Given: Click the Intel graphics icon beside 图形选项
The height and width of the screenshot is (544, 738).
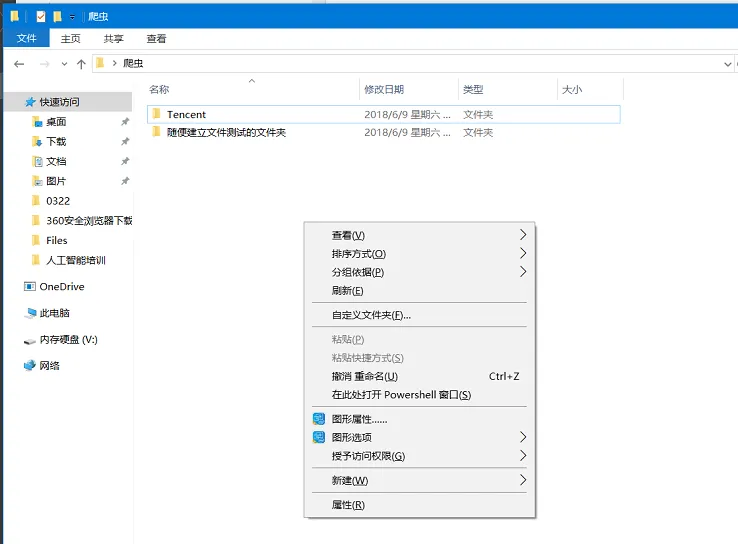Looking at the screenshot, I should (x=319, y=437).
